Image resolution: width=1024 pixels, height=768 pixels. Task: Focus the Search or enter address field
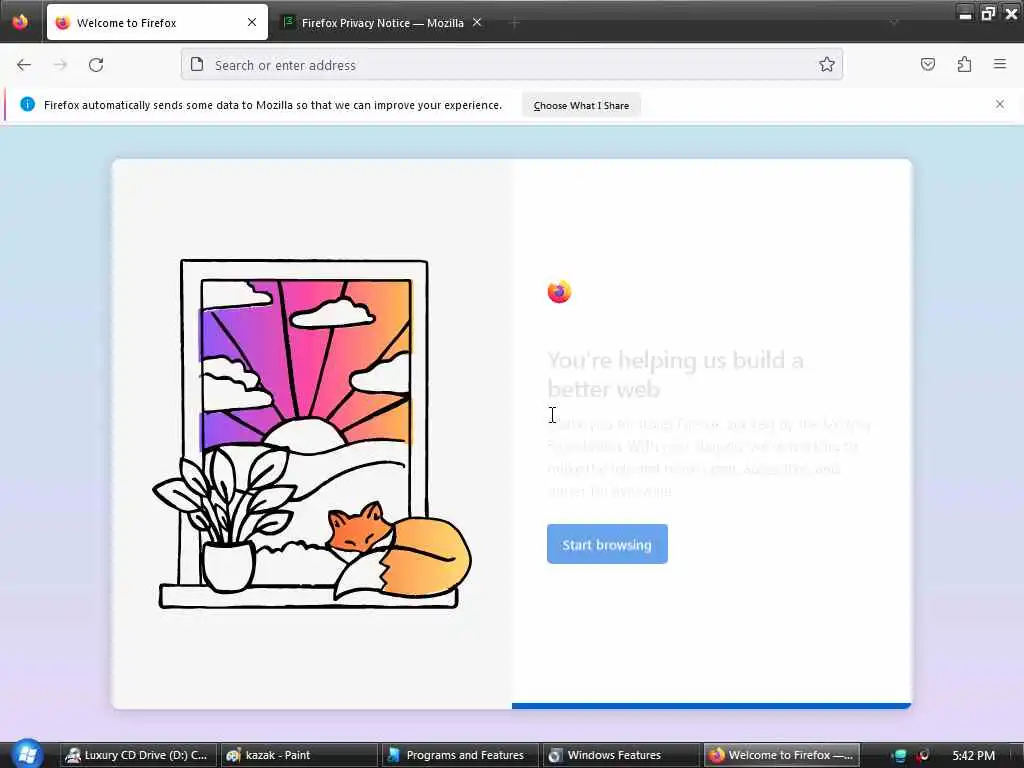coord(512,65)
